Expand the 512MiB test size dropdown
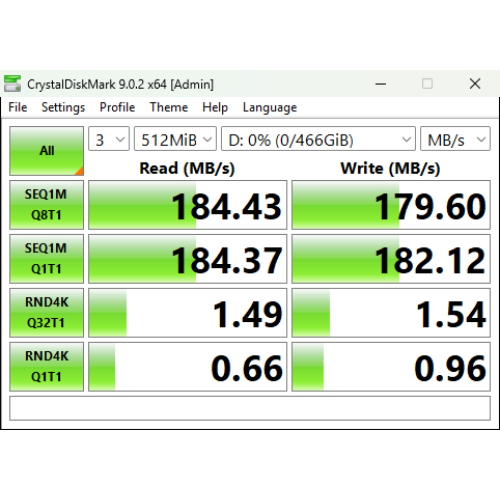Screen dimensions: 500x500 click(175, 139)
